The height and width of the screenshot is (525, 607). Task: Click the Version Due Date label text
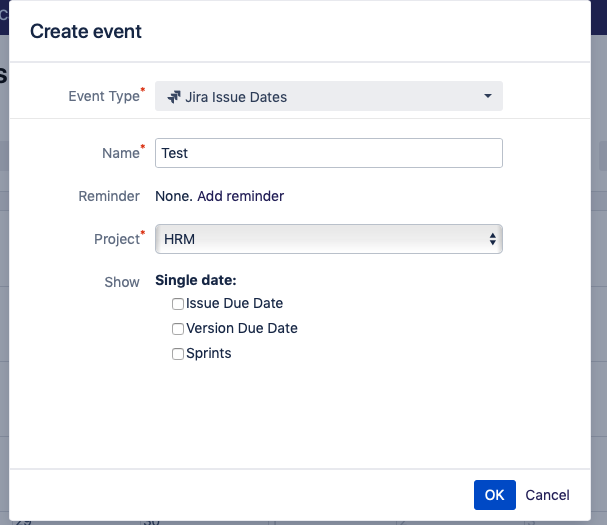tap(242, 328)
